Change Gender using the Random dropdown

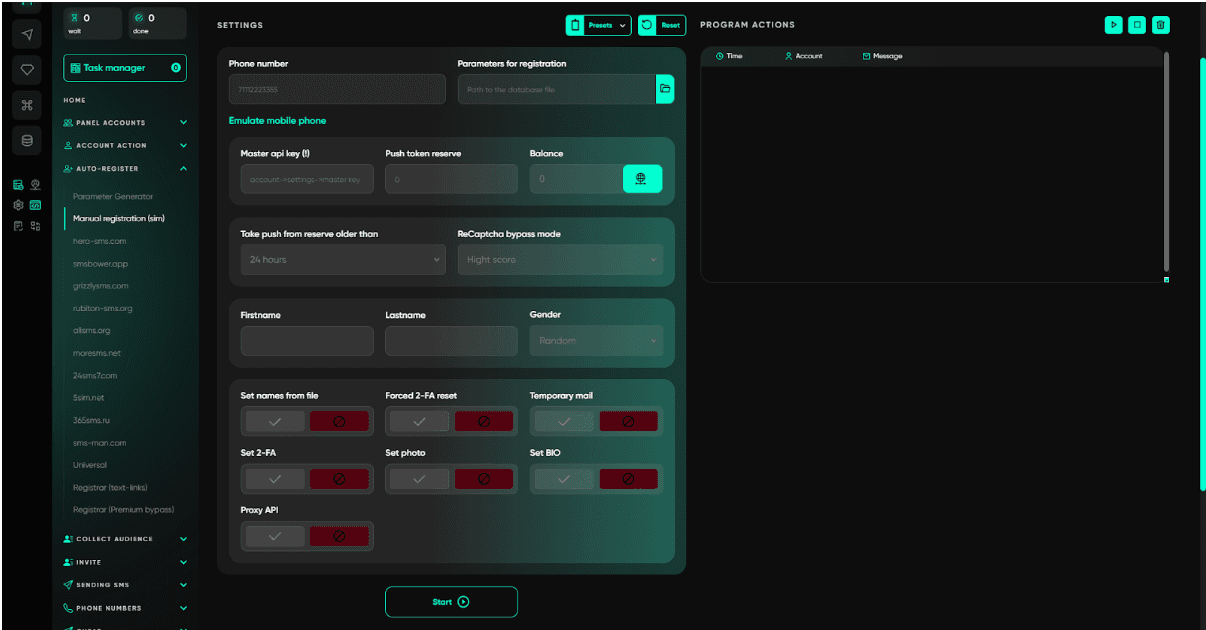596,340
